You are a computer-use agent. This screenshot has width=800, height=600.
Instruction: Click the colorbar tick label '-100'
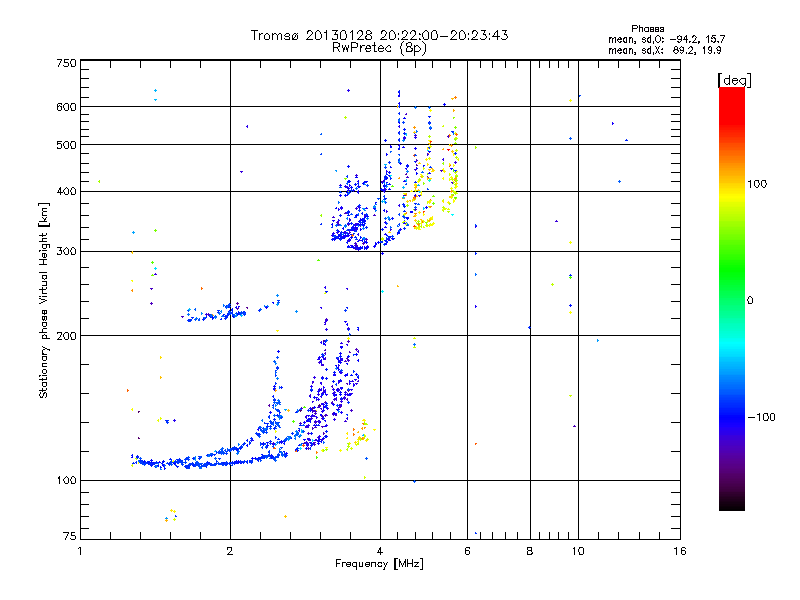point(761,417)
